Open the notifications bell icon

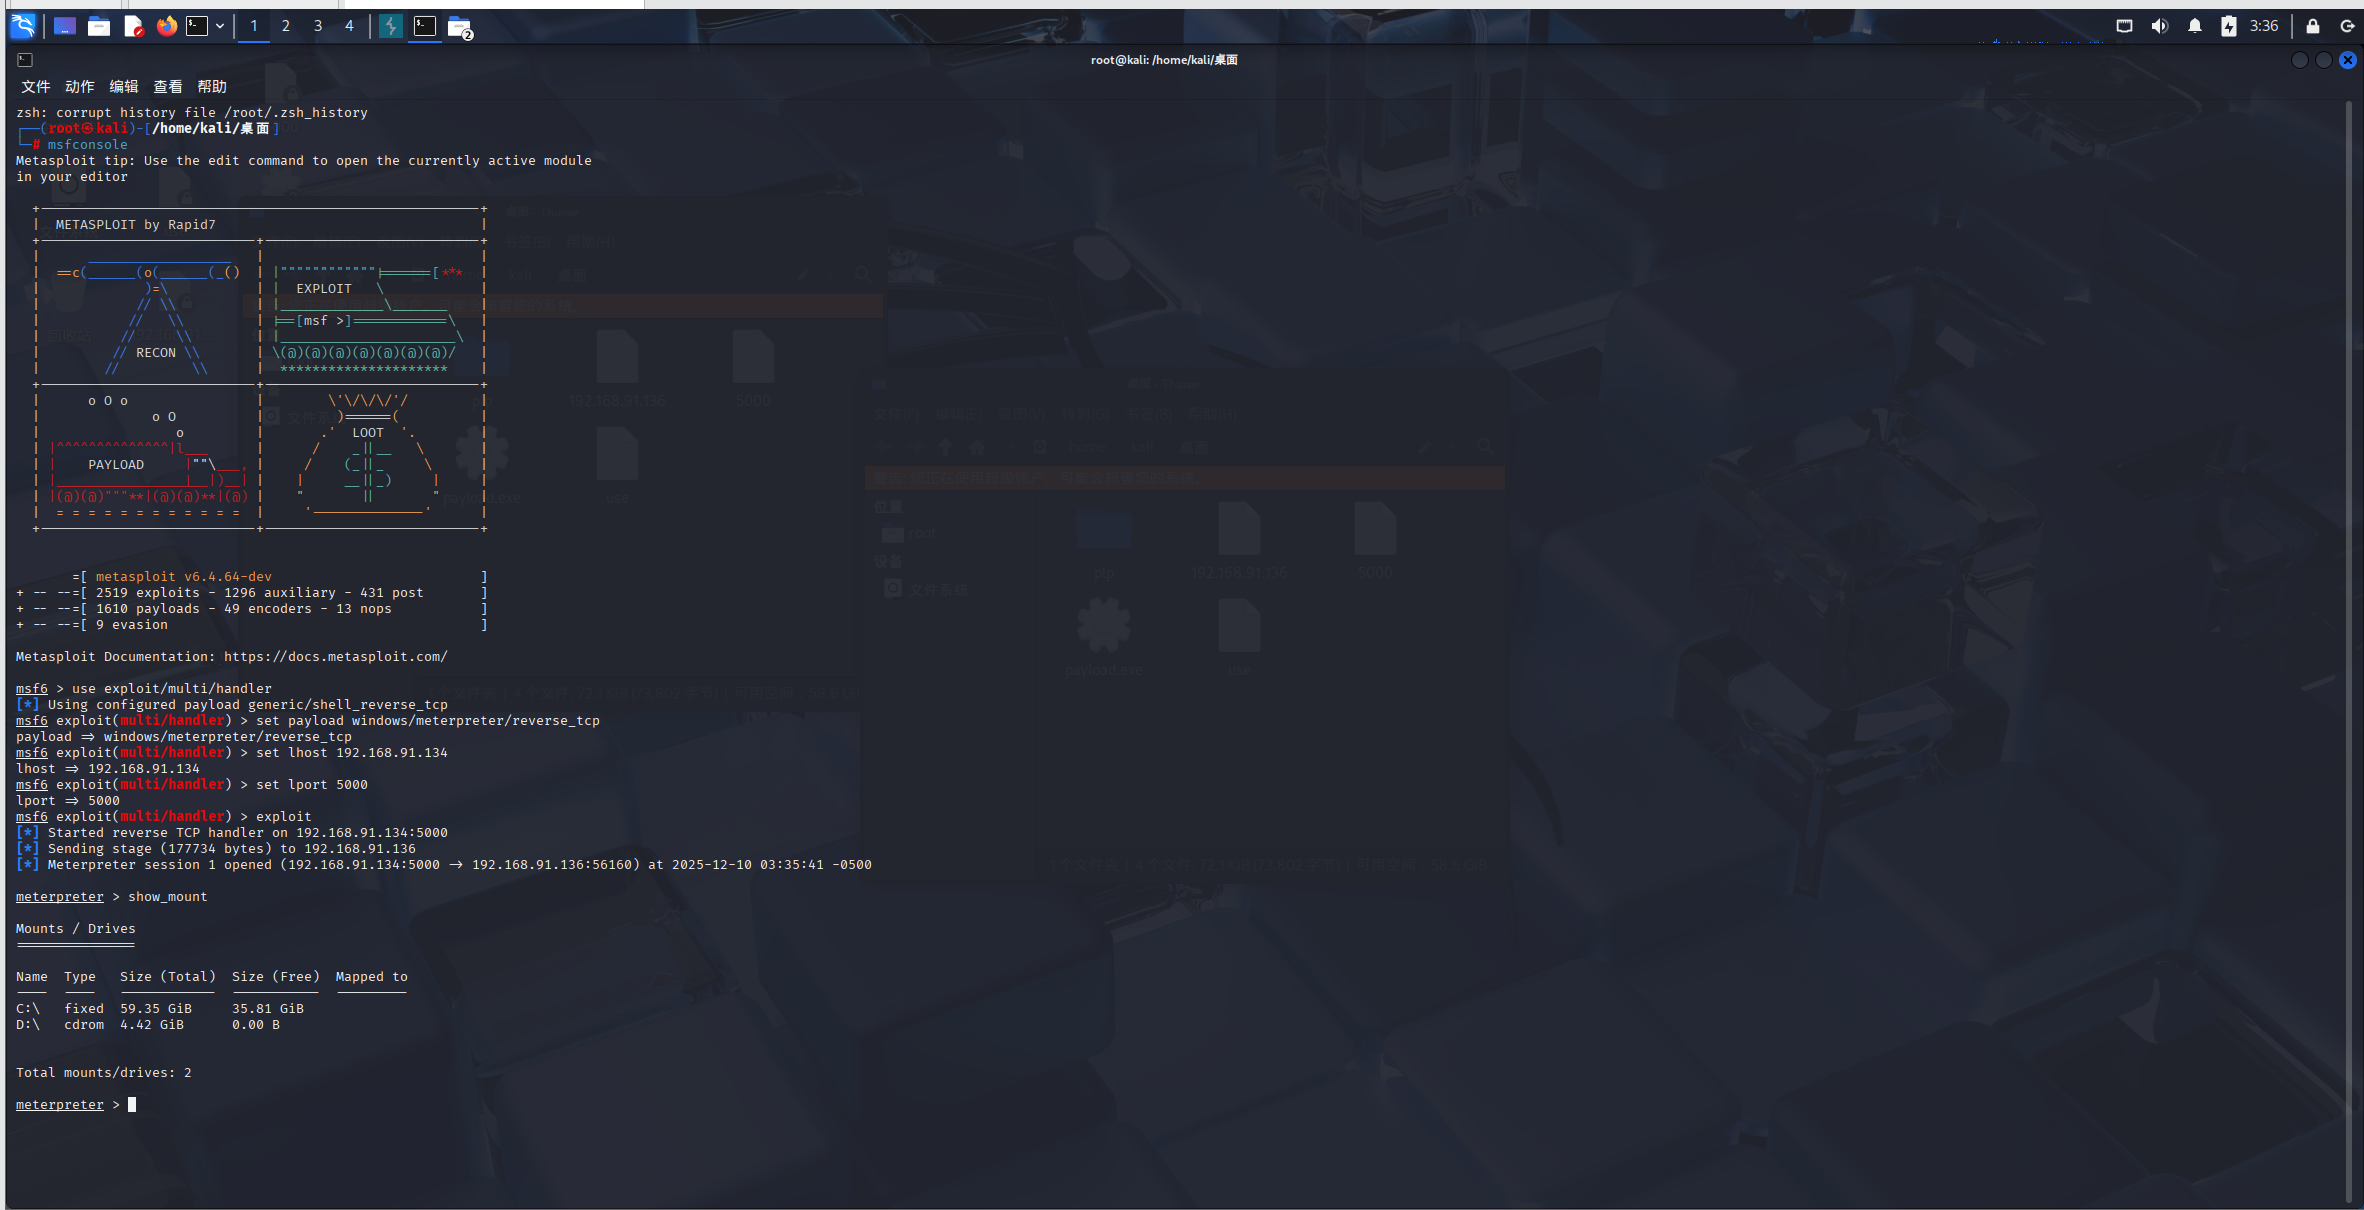(2195, 26)
